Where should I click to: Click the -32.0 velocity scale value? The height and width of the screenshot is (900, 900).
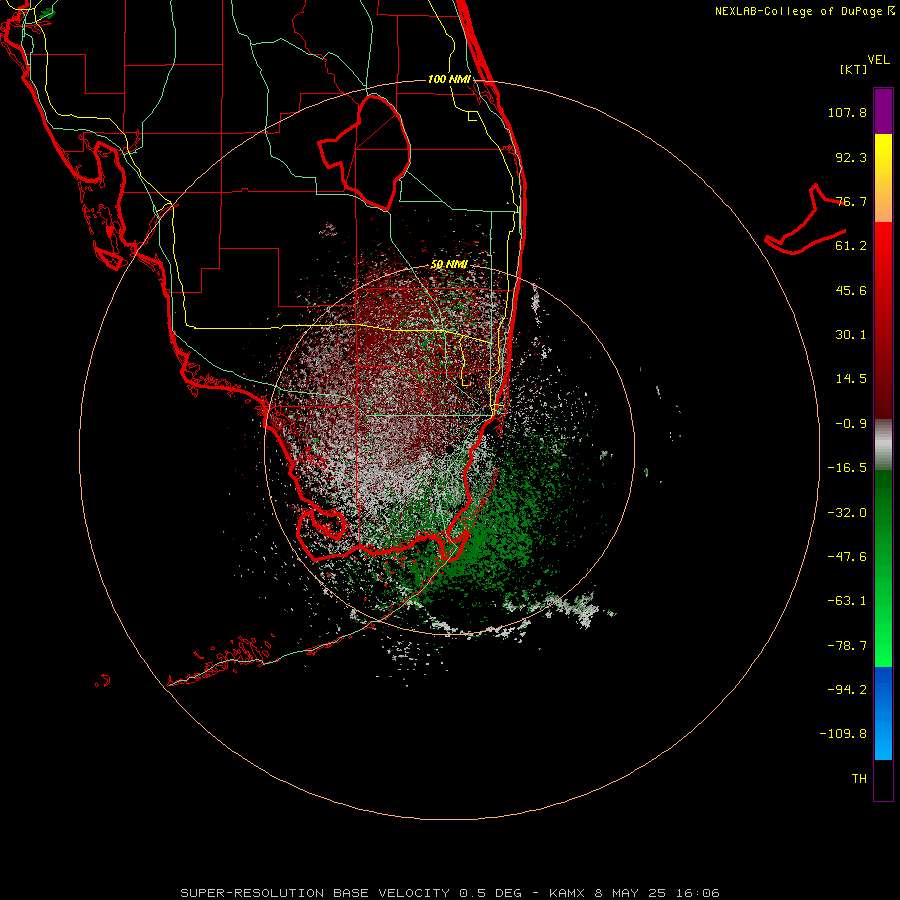847,513
